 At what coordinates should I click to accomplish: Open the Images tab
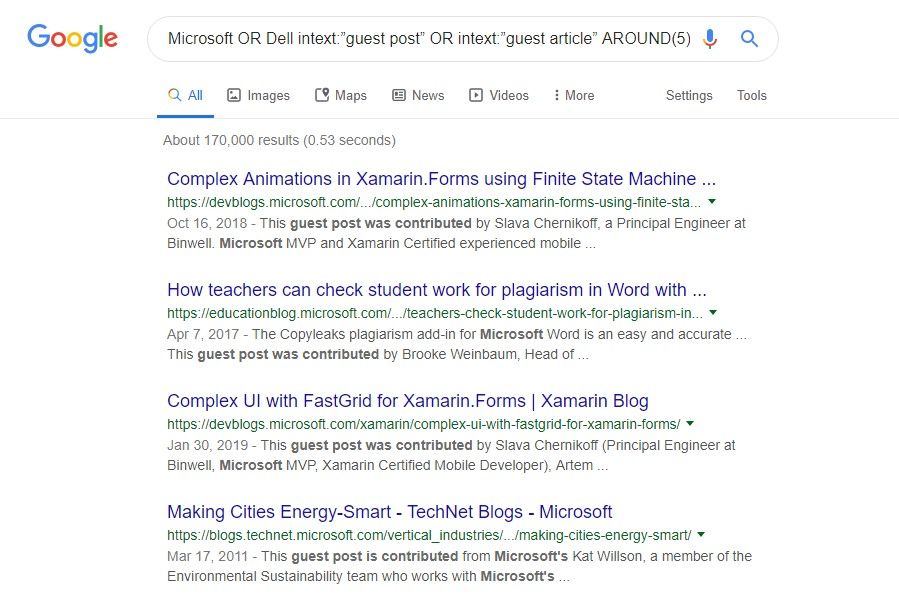(x=258, y=95)
